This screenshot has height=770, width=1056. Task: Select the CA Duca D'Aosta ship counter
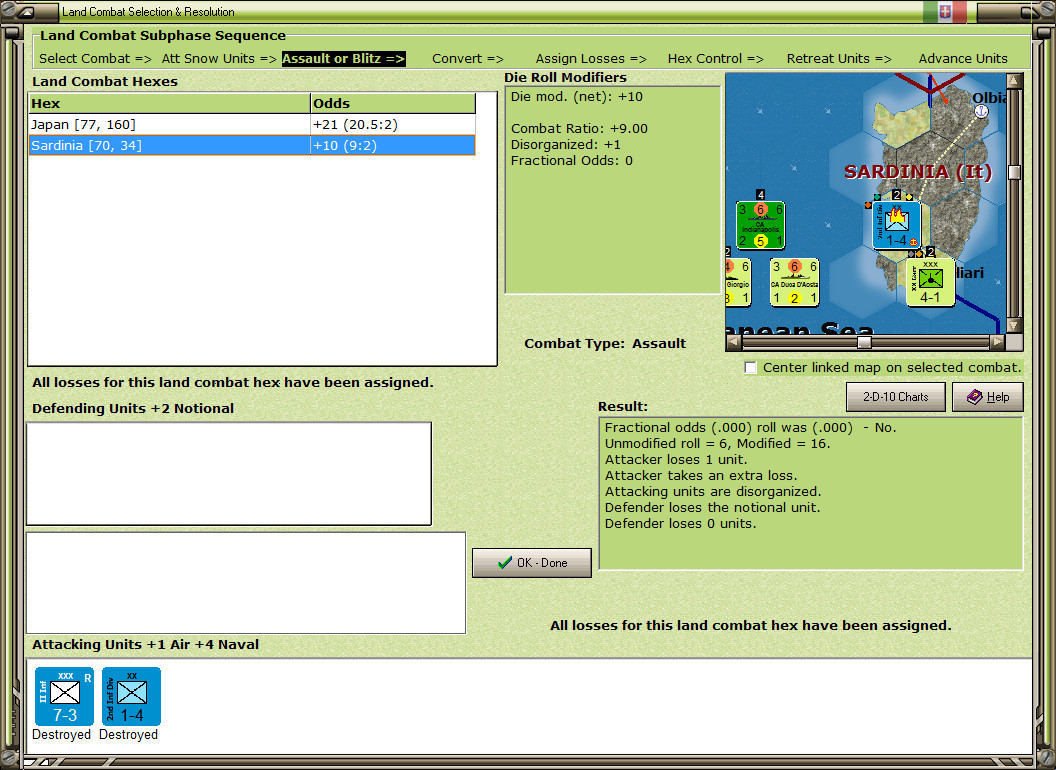pos(795,282)
